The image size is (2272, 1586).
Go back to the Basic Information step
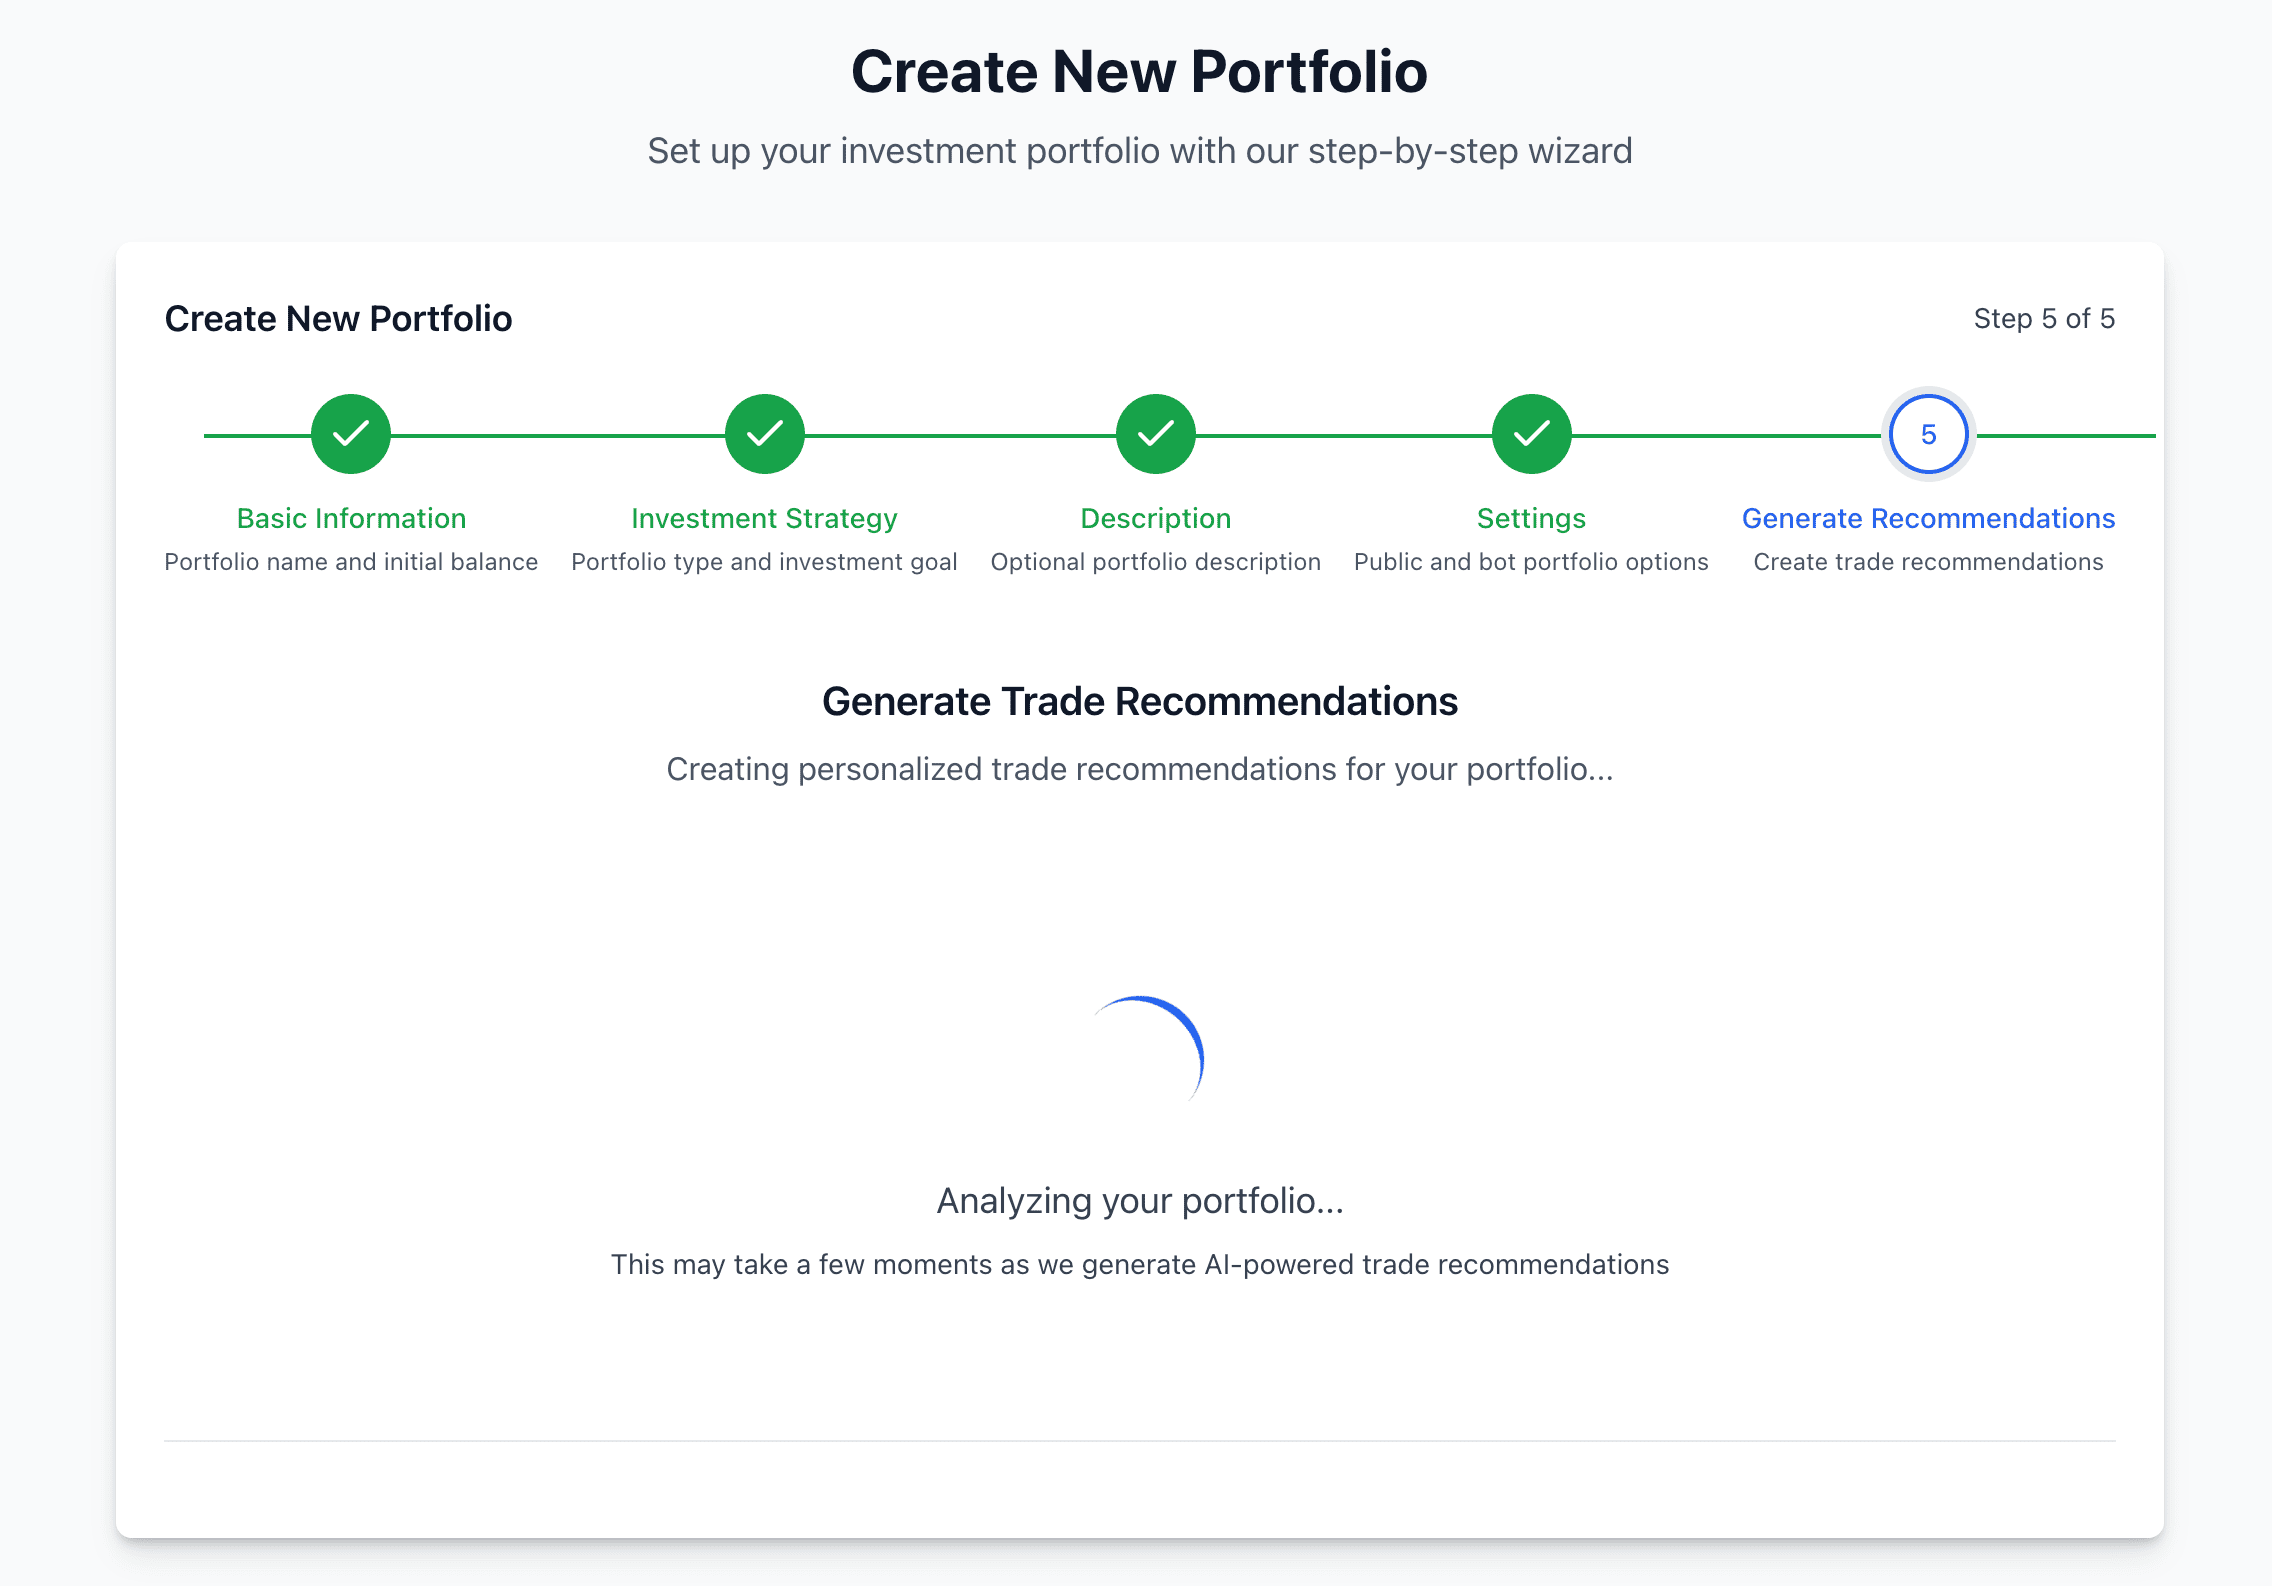351,518
